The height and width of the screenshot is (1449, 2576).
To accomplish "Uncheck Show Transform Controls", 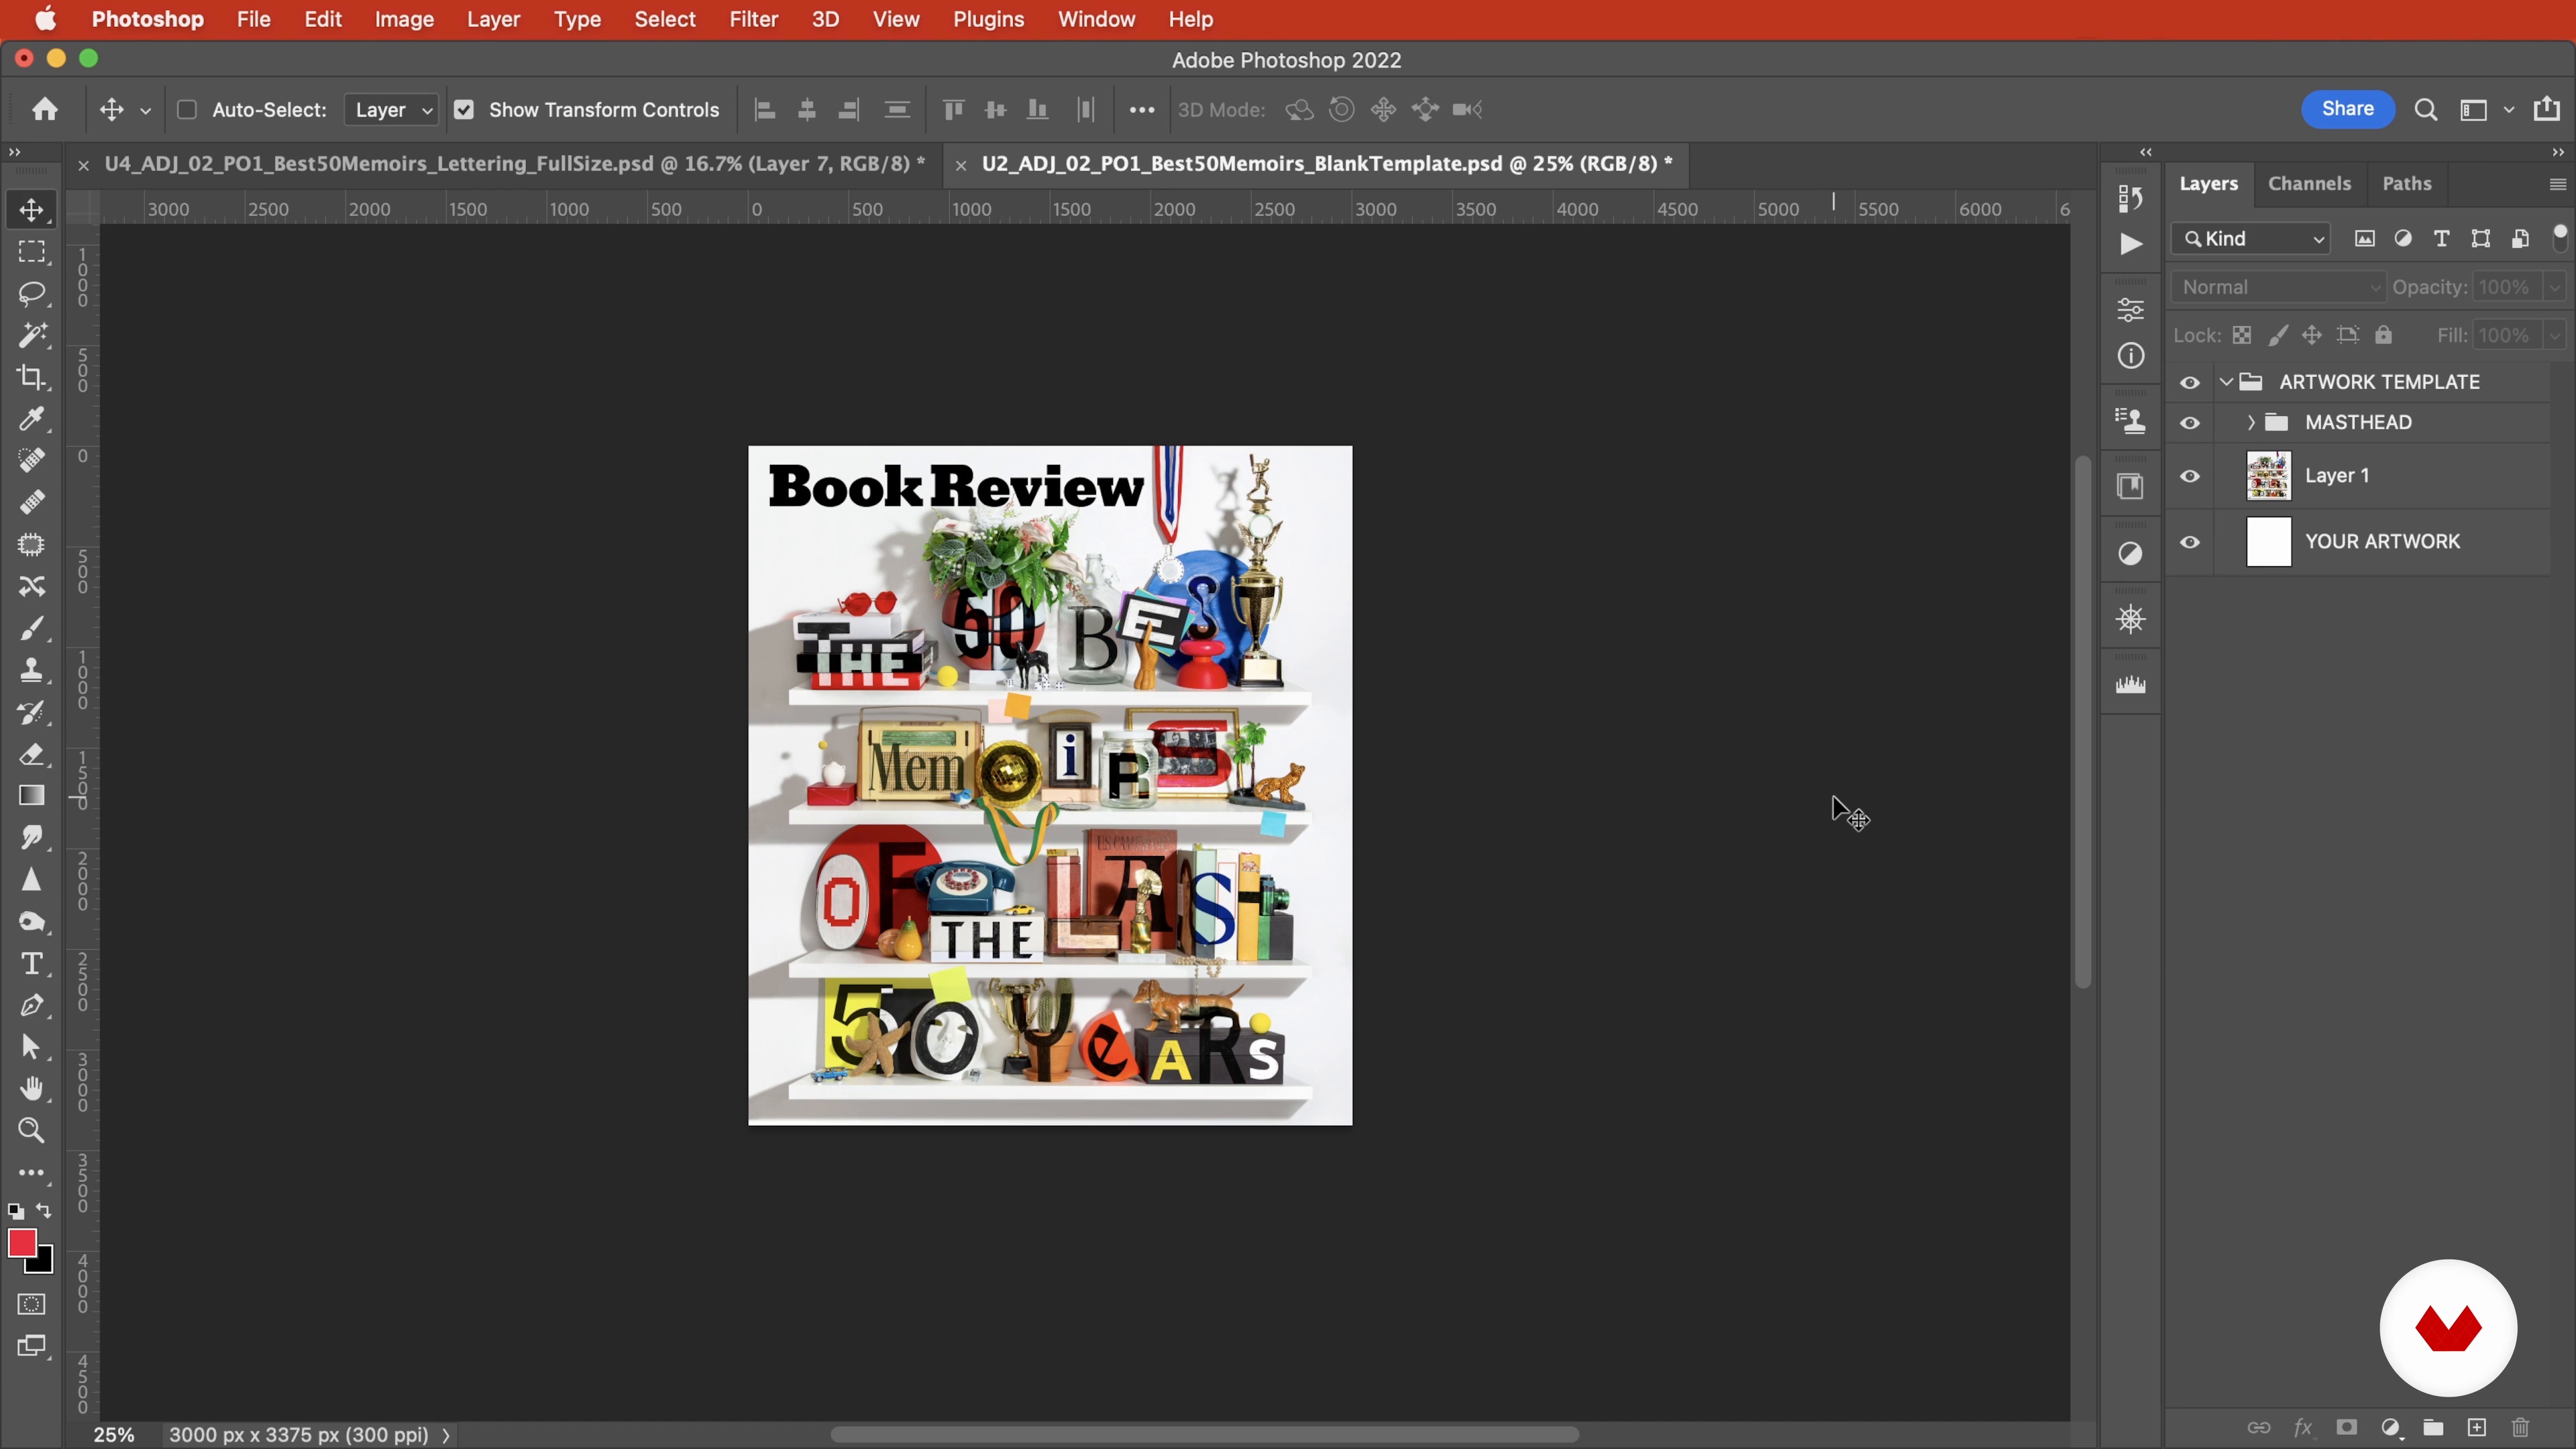I will (x=464, y=110).
